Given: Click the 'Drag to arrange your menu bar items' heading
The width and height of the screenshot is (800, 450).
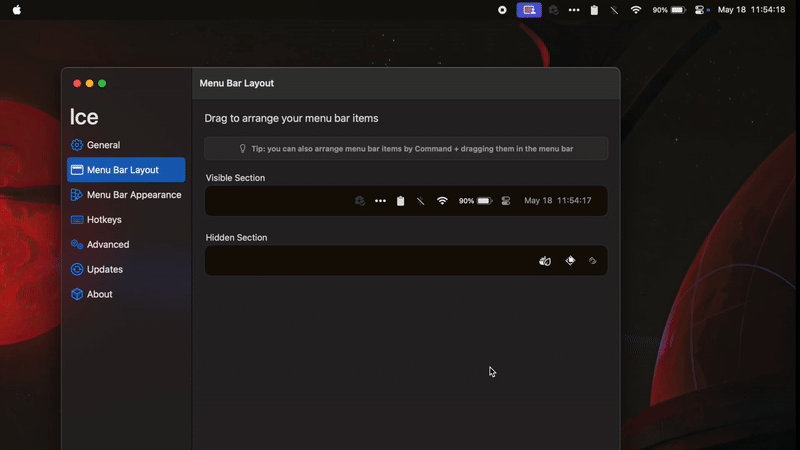Looking at the screenshot, I should pos(291,118).
